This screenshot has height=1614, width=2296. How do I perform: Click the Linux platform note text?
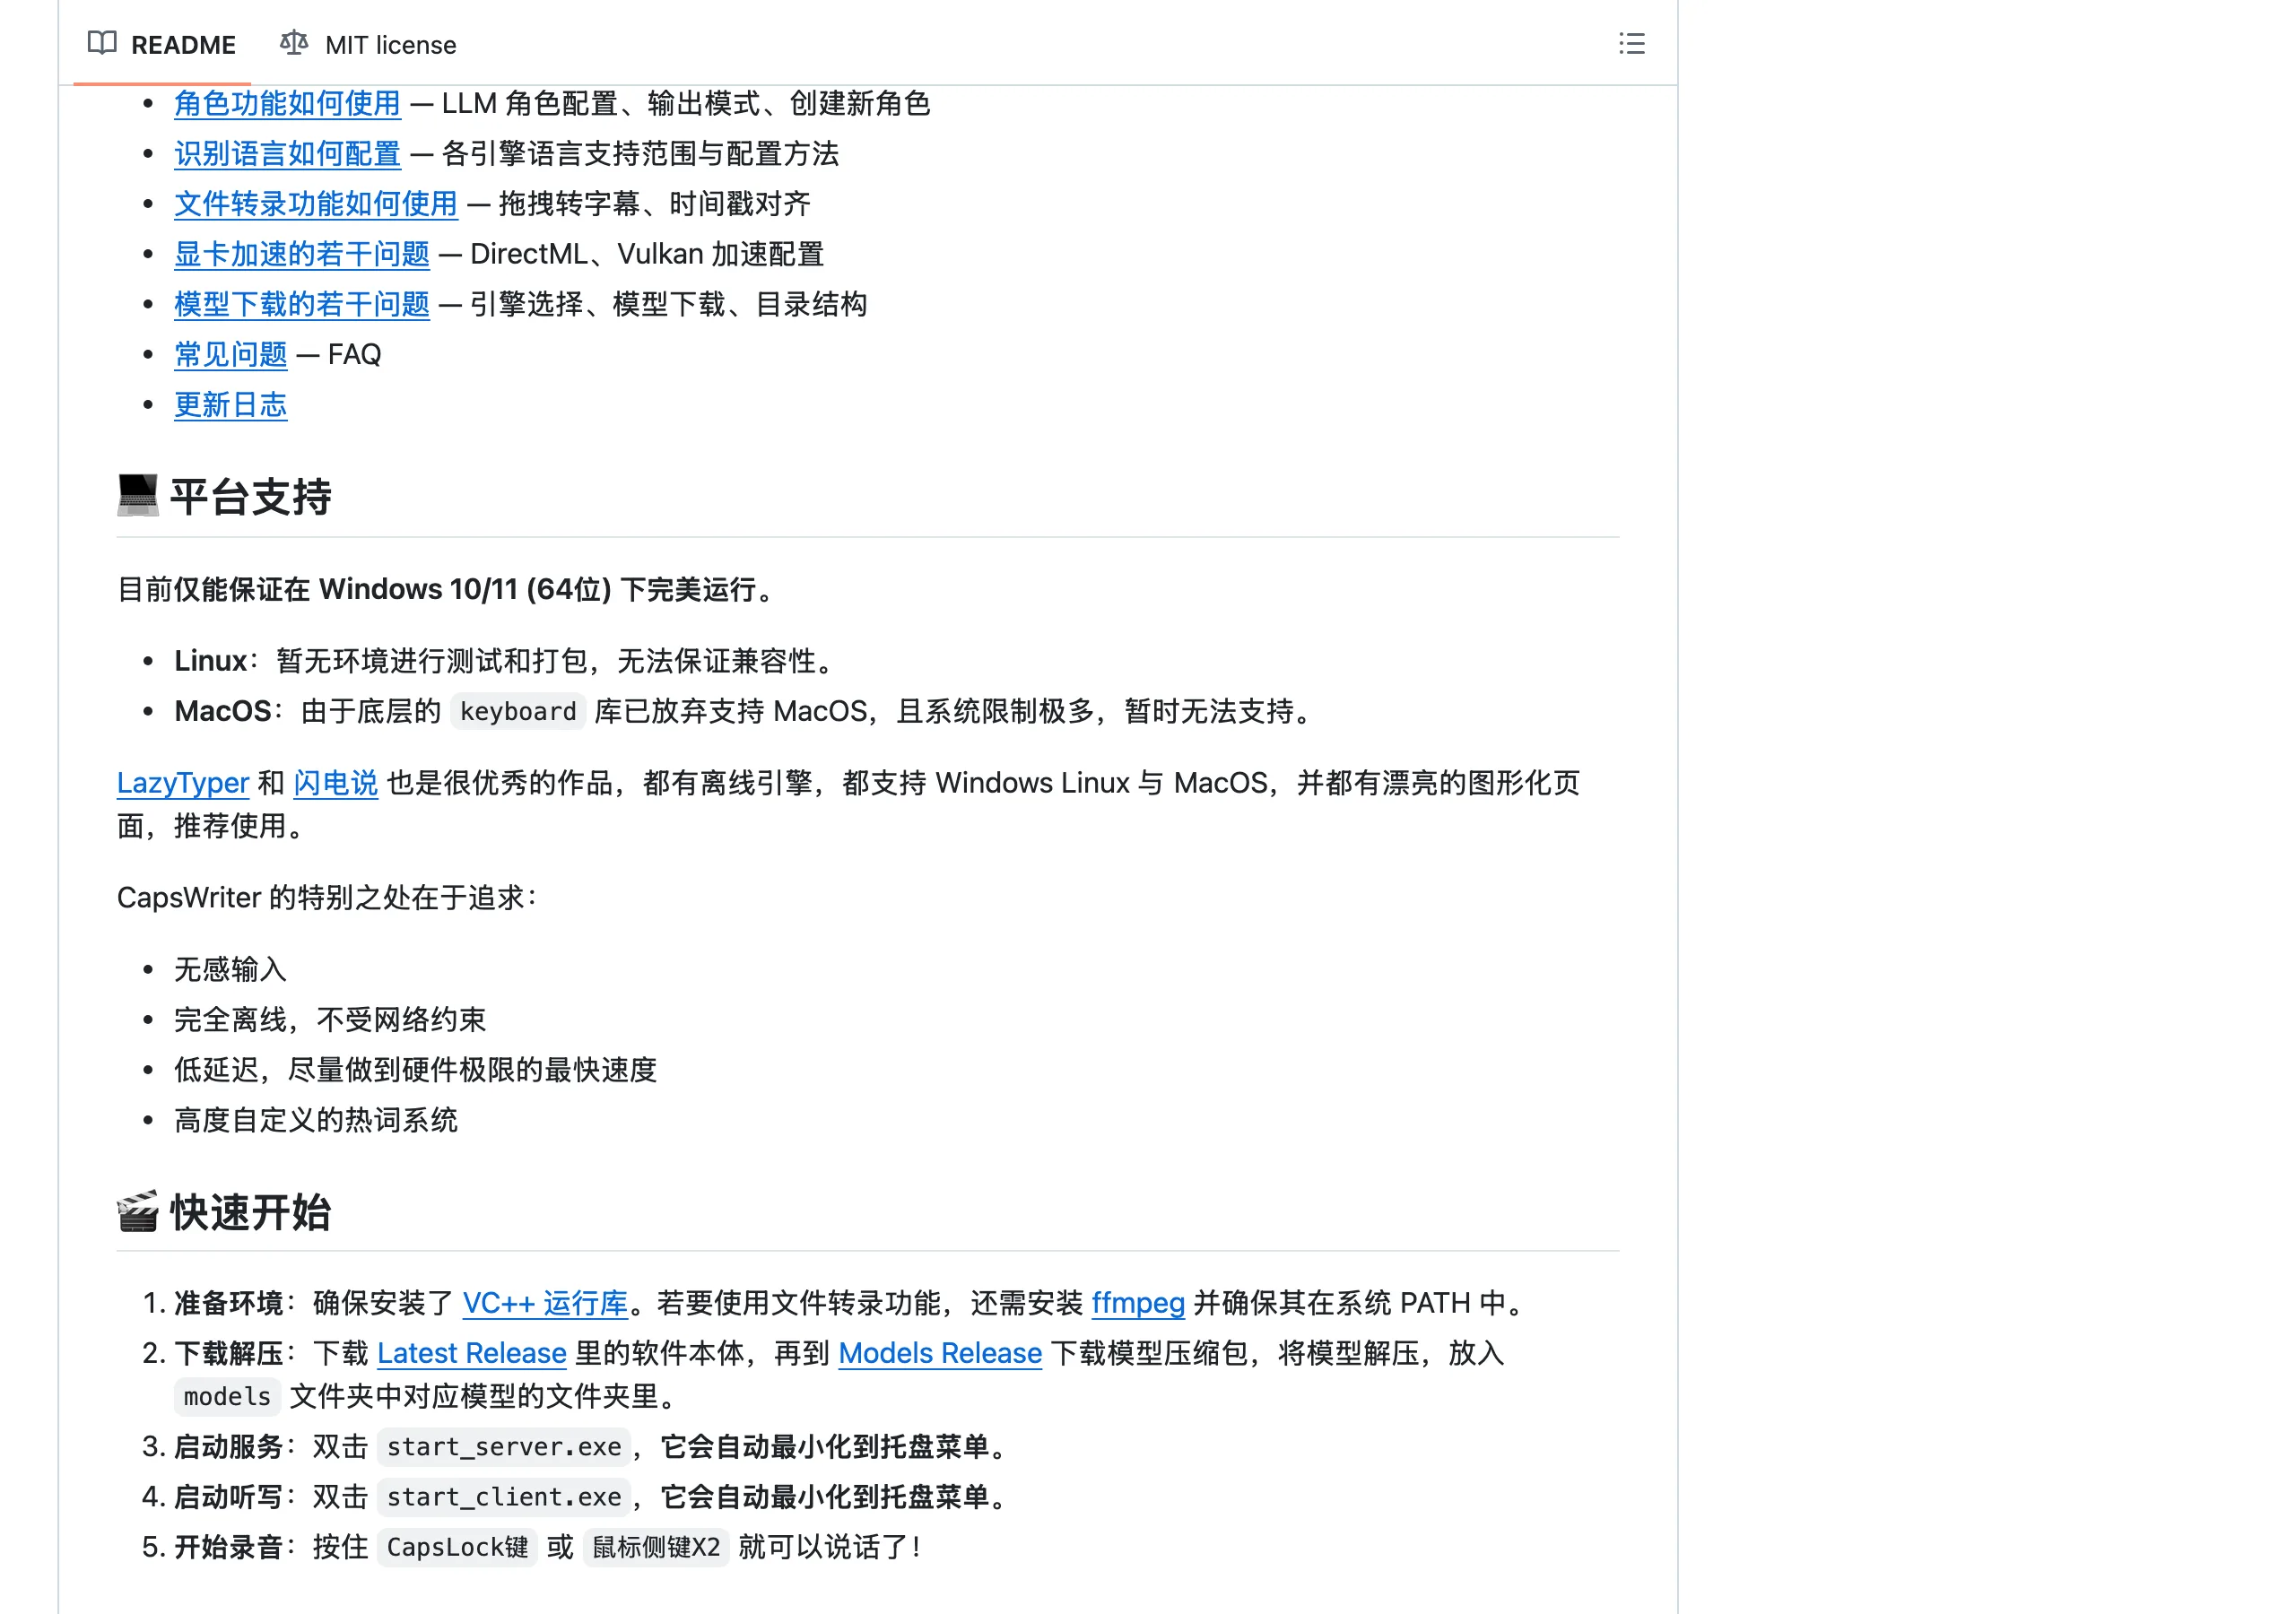pyautogui.click(x=505, y=661)
